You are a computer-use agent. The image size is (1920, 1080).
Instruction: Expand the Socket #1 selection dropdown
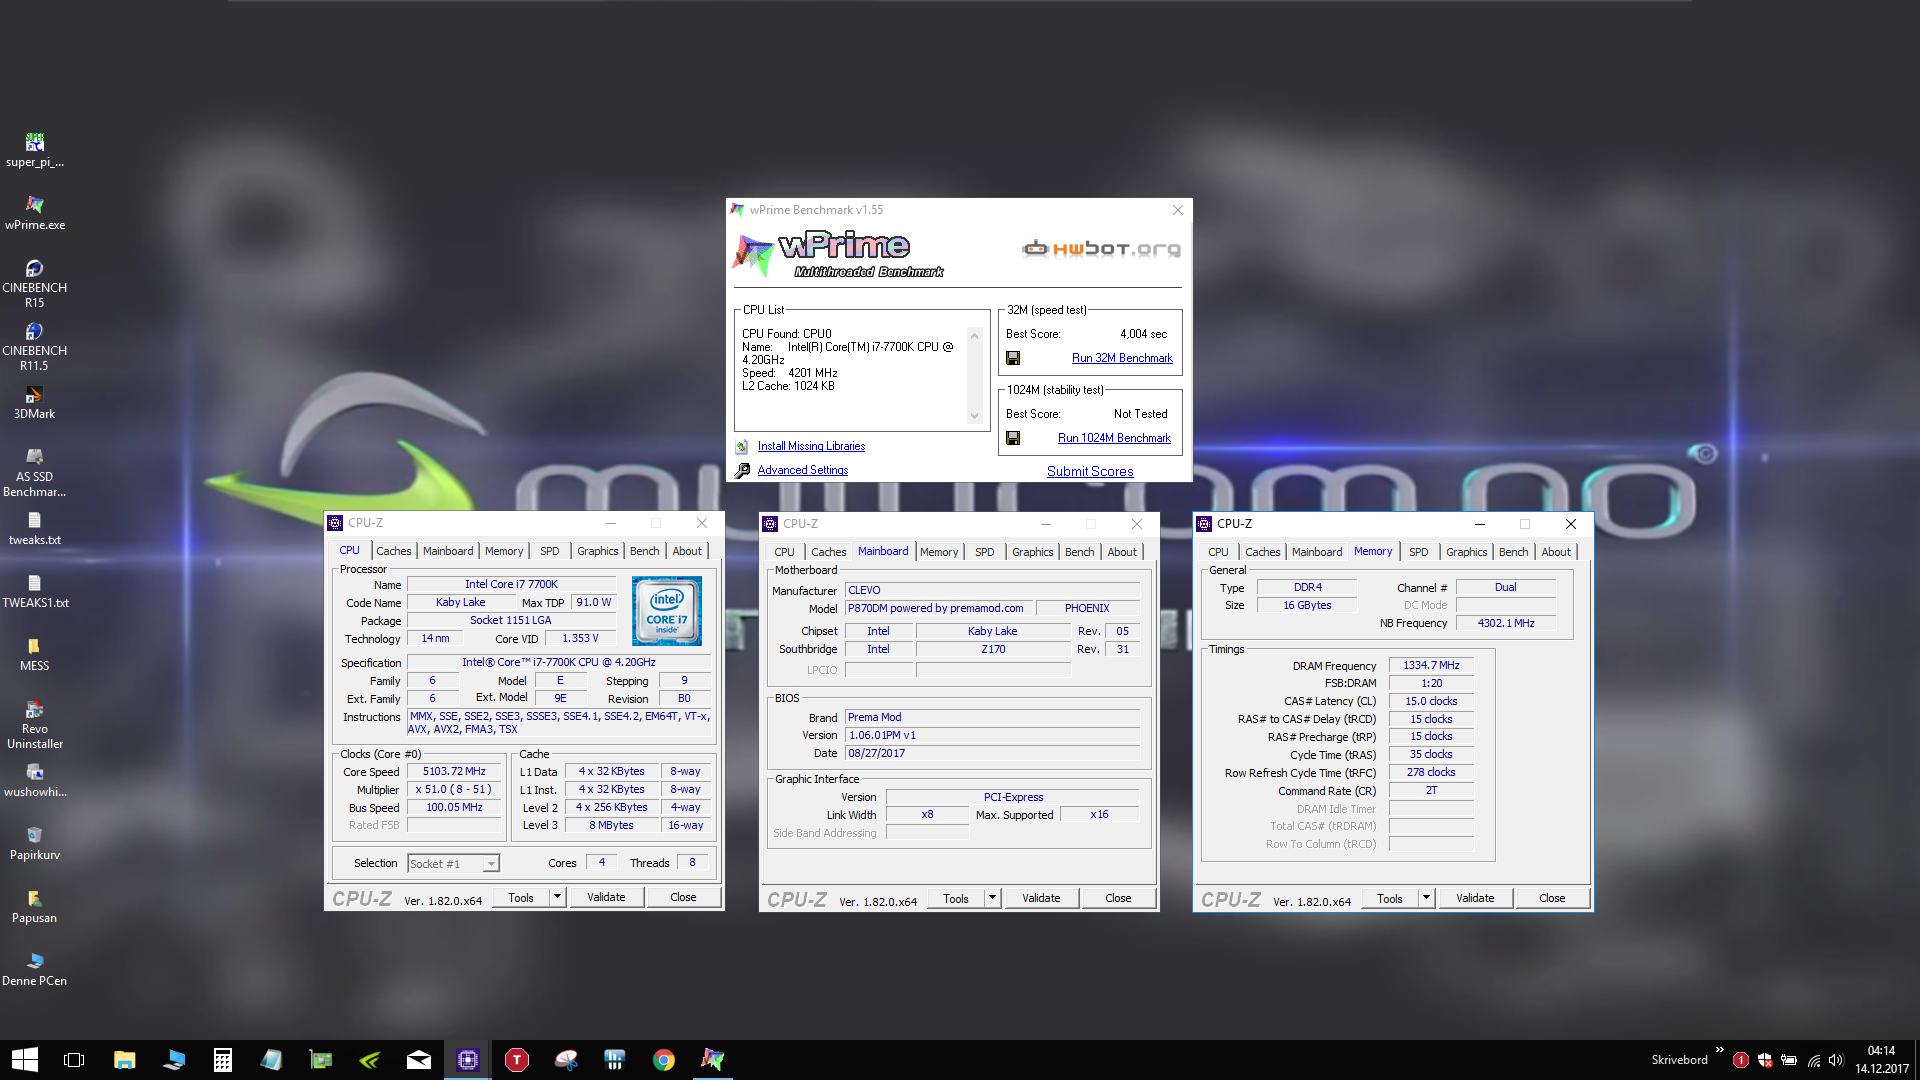pyautogui.click(x=491, y=864)
